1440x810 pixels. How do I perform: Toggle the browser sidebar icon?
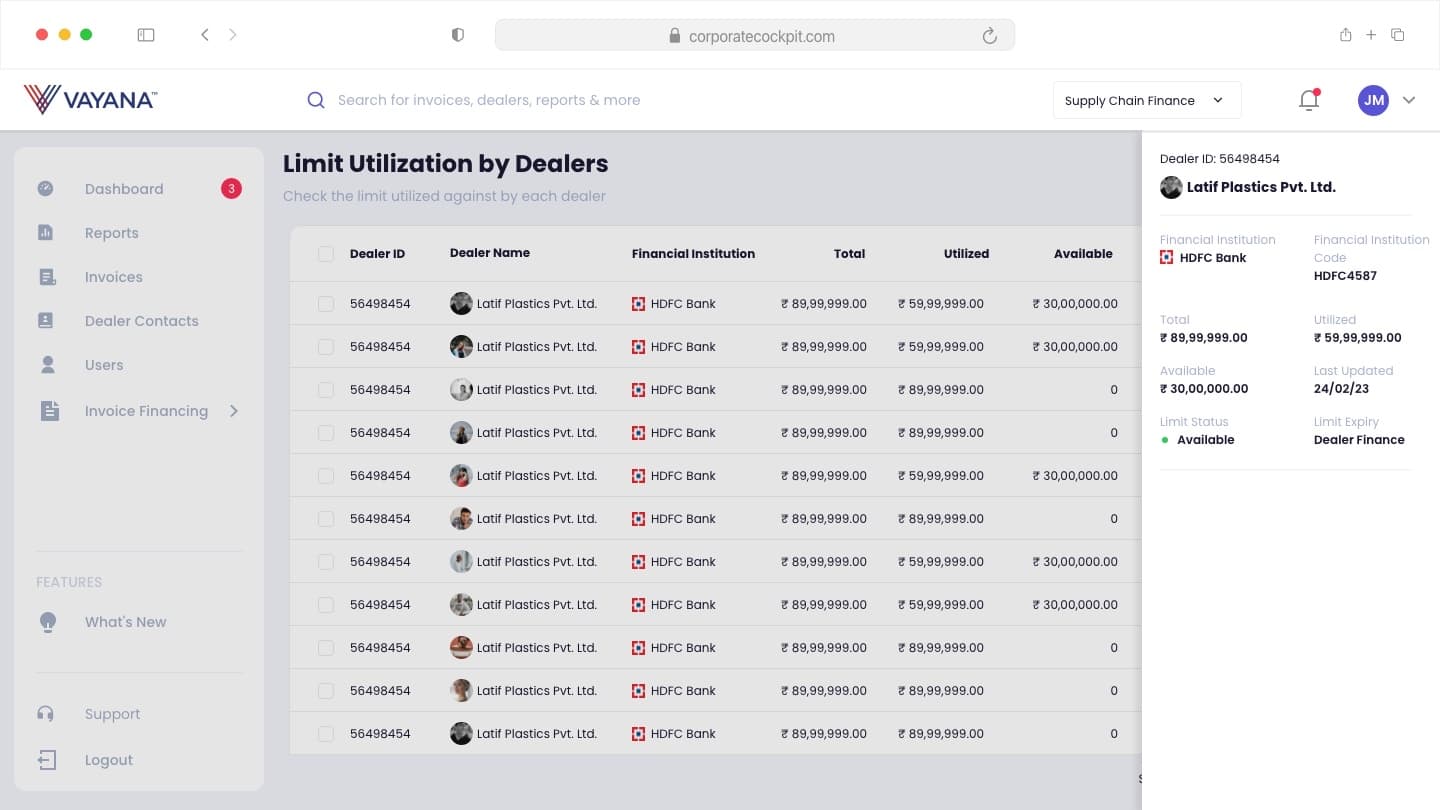click(x=146, y=35)
